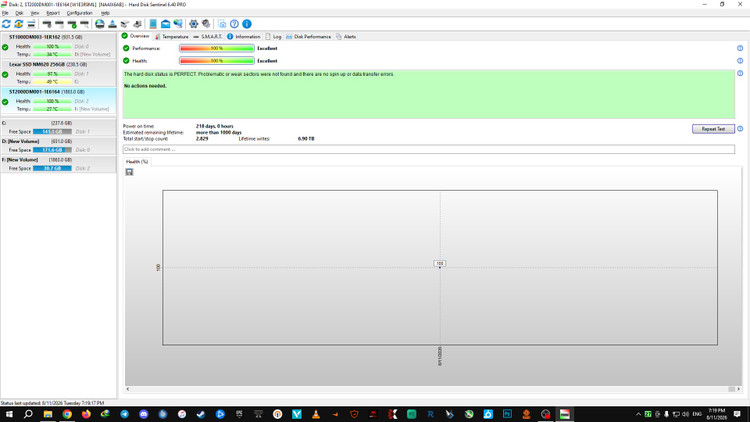Open the Disk menu
The image size is (750, 422).
(19, 13)
